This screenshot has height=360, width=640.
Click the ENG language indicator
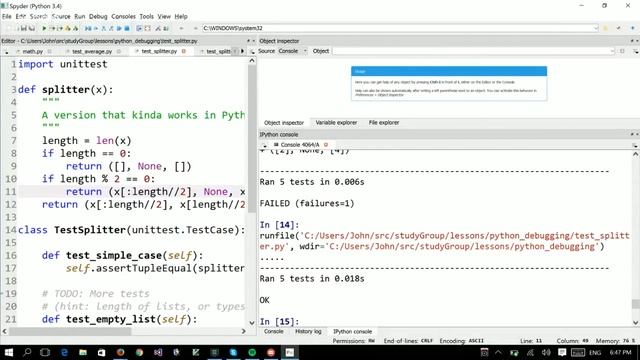pos(595,352)
